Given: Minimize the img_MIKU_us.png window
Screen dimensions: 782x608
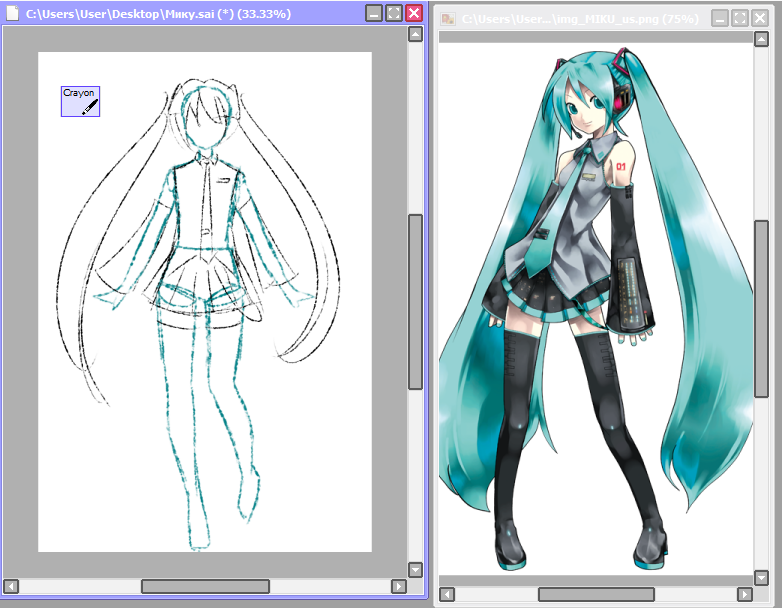Looking at the screenshot, I should (720, 19).
